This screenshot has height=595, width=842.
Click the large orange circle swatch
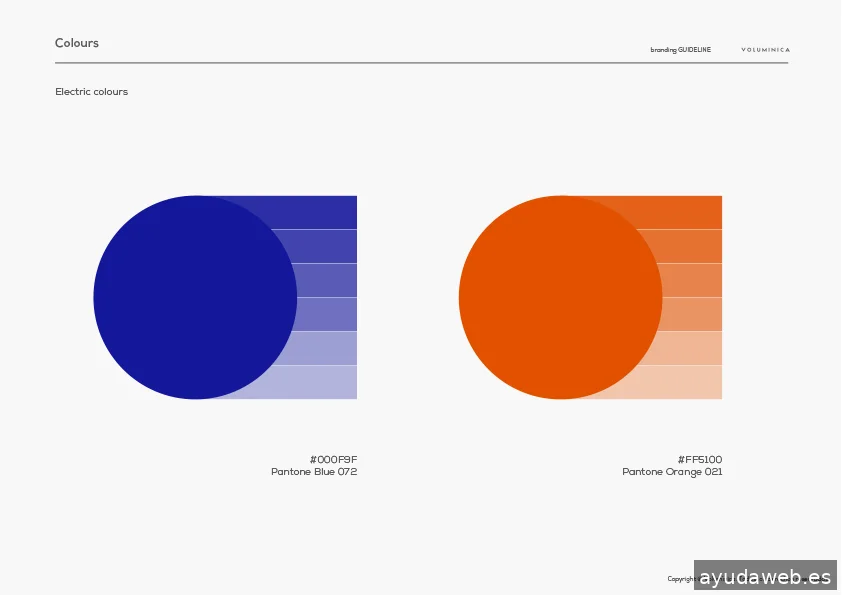tap(560, 297)
